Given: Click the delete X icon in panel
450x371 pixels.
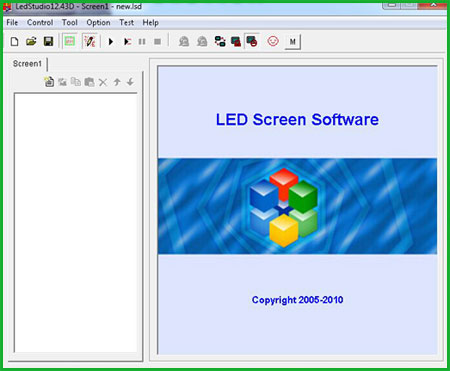Looking at the screenshot, I should pos(103,82).
